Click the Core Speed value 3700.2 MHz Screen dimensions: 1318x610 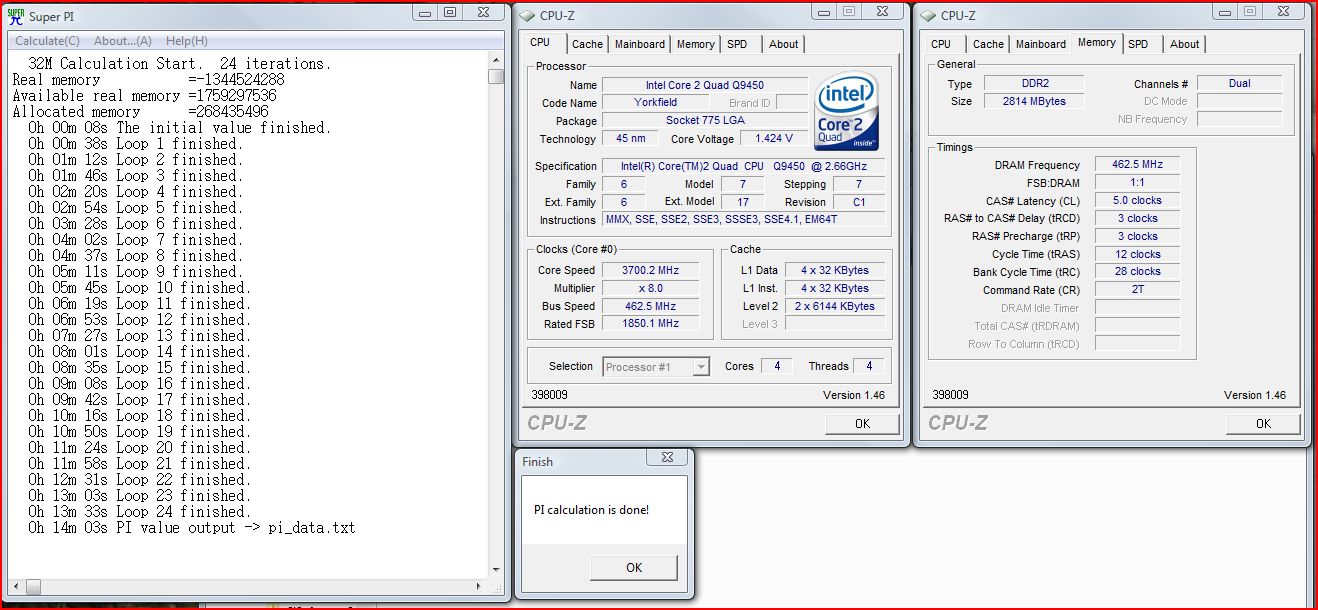(652, 271)
